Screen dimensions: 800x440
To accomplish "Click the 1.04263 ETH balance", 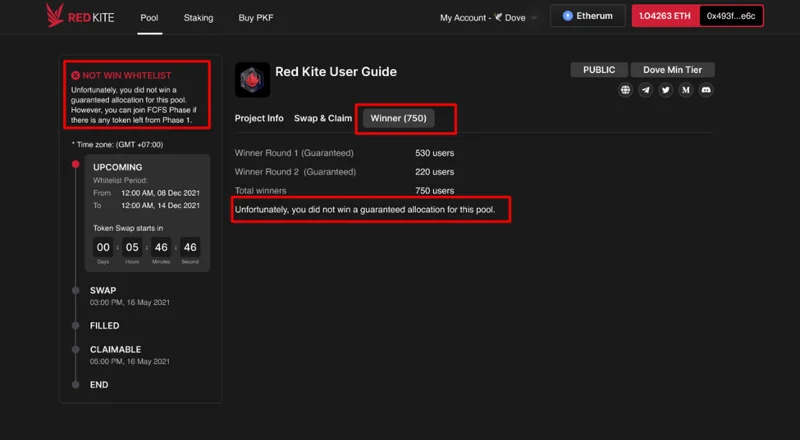I will [x=665, y=16].
